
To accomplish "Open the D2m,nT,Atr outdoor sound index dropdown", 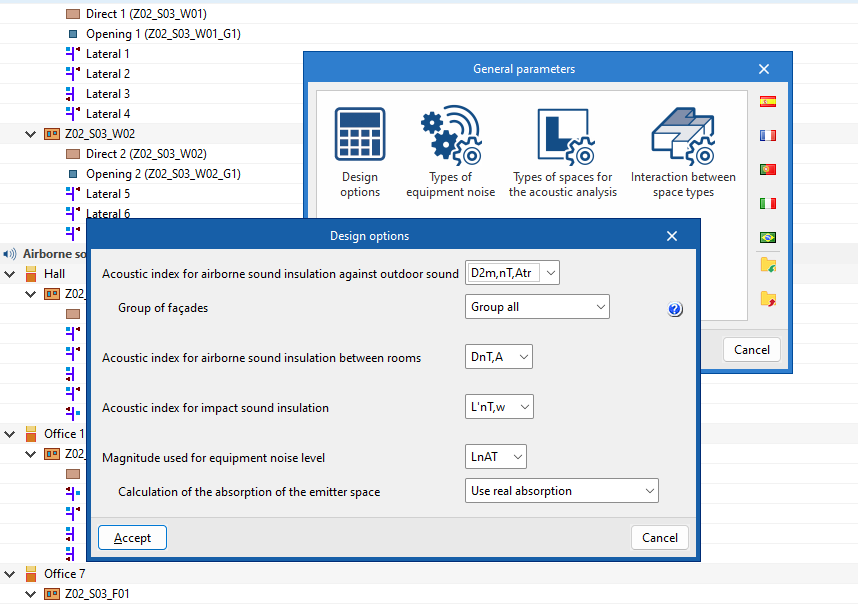I will (x=512, y=273).
